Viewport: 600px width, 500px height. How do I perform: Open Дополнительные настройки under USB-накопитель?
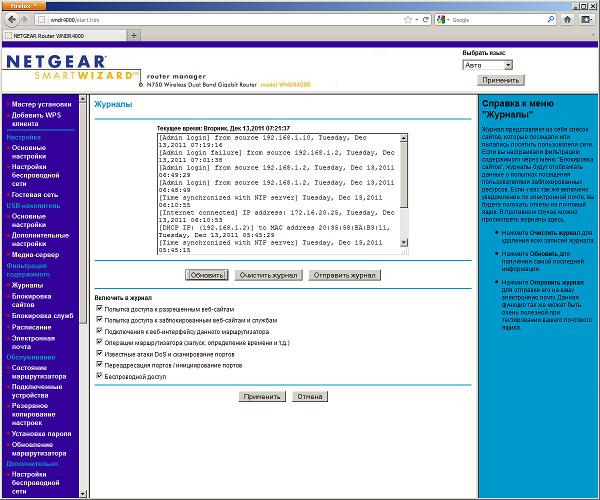(40, 239)
